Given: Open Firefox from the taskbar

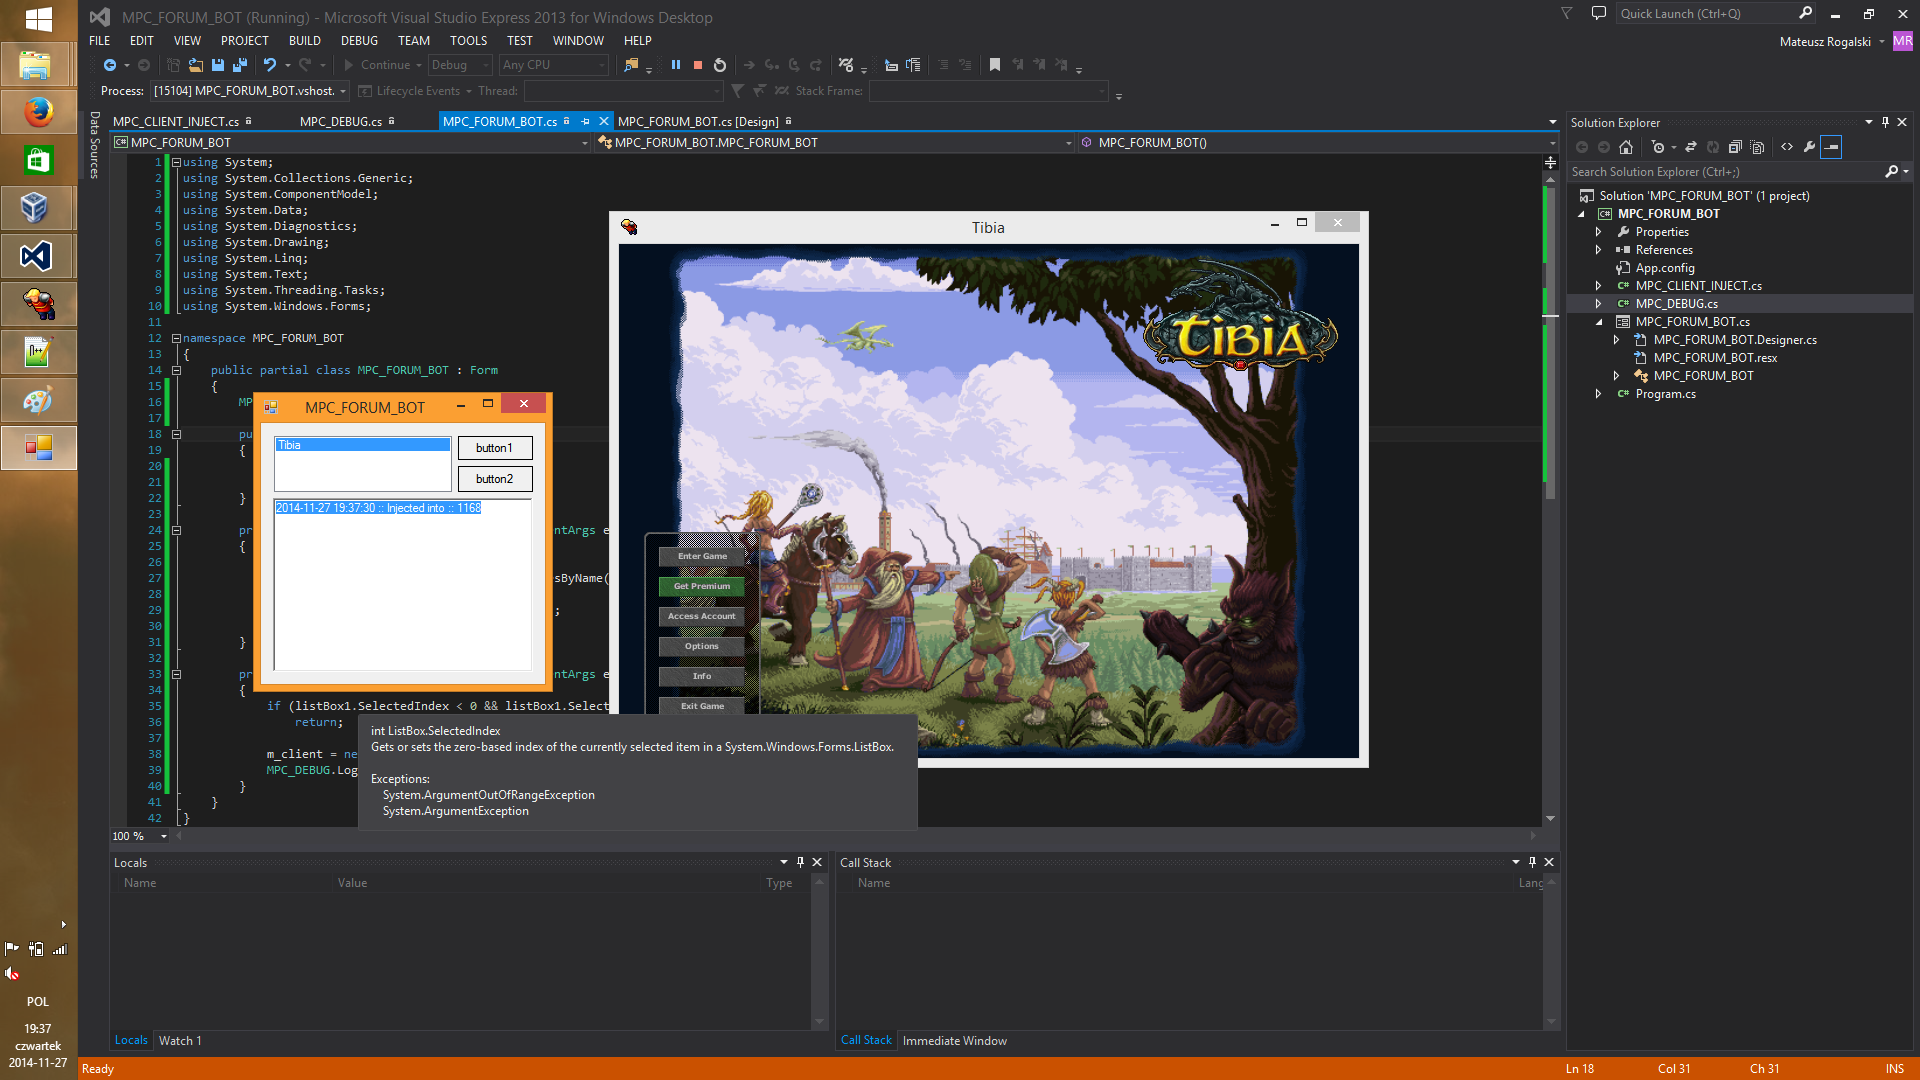Looking at the screenshot, I should 38,112.
